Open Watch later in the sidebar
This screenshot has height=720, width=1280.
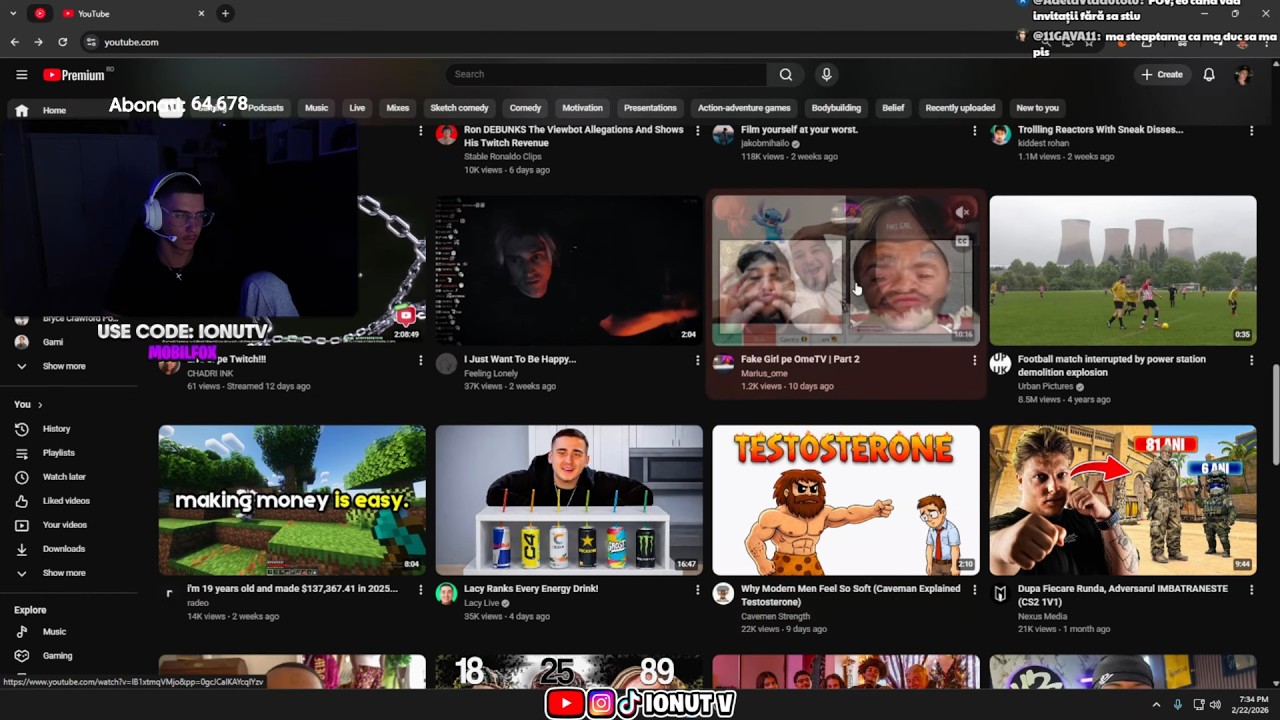[x=64, y=476]
